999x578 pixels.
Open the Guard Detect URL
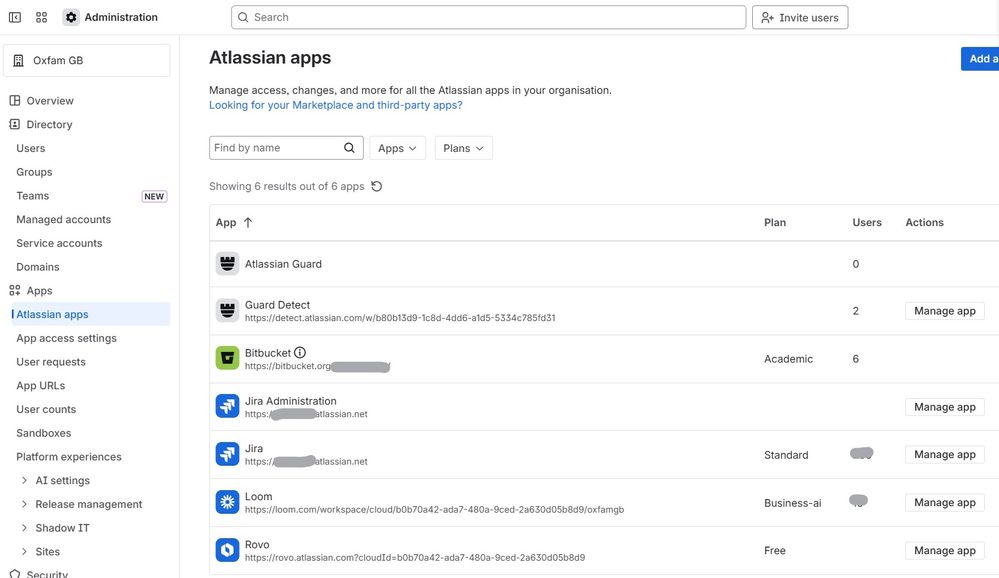400,318
